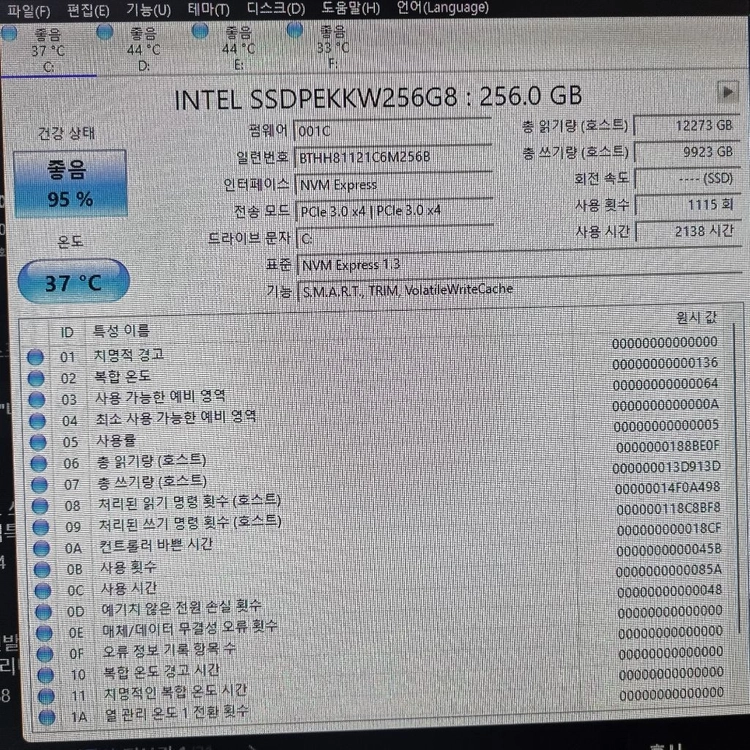The image size is (750, 750).
Task: Click the blue status circle above the F: drive
Action: [x=295, y=30]
